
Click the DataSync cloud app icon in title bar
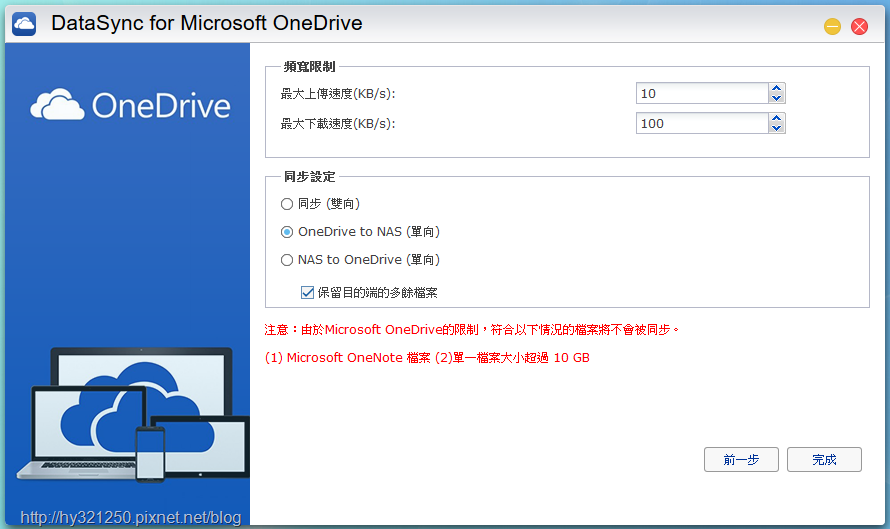(x=24, y=24)
